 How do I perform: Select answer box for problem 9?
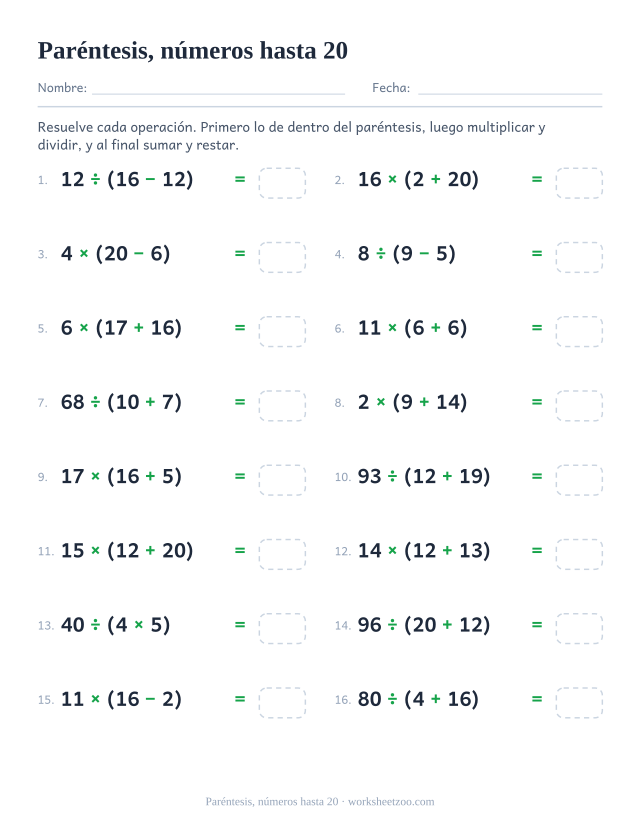(282, 480)
